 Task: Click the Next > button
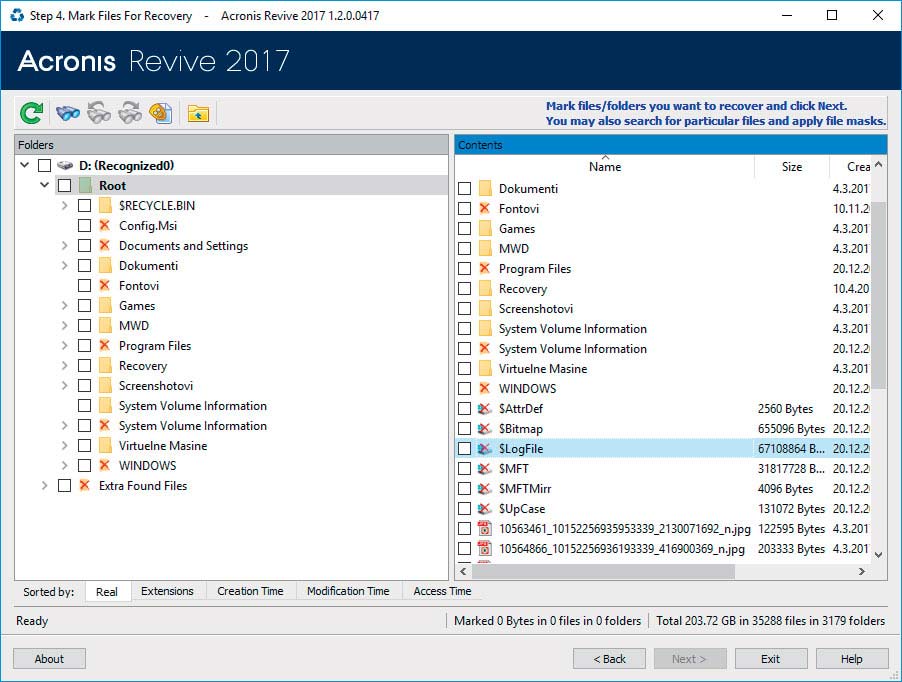tap(690, 659)
